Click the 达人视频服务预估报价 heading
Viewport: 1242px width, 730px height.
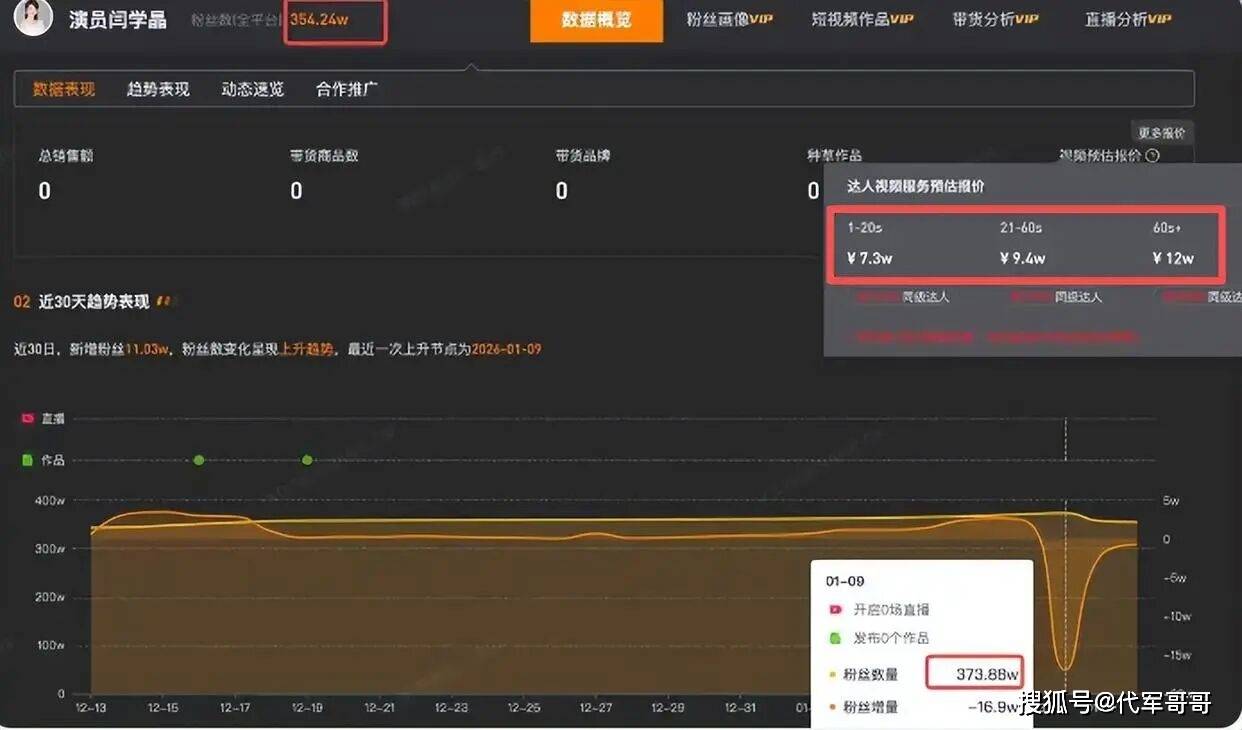click(915, 186)
